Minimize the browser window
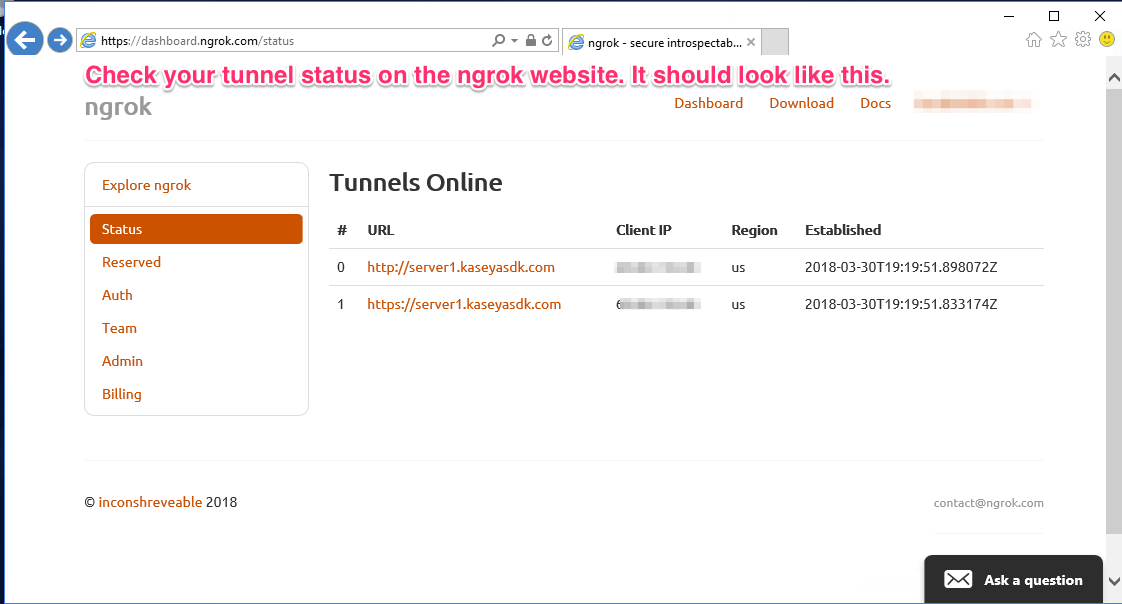This screenshot has width=1122, height=604. click(1009, 16)
